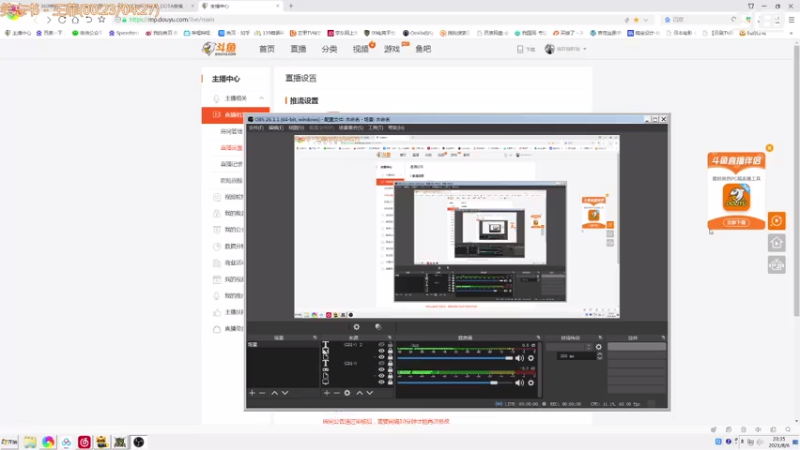This screenshot has width=800, height=450.
Task: Remove the selected source with the minus icon
Action: (337, 393)
